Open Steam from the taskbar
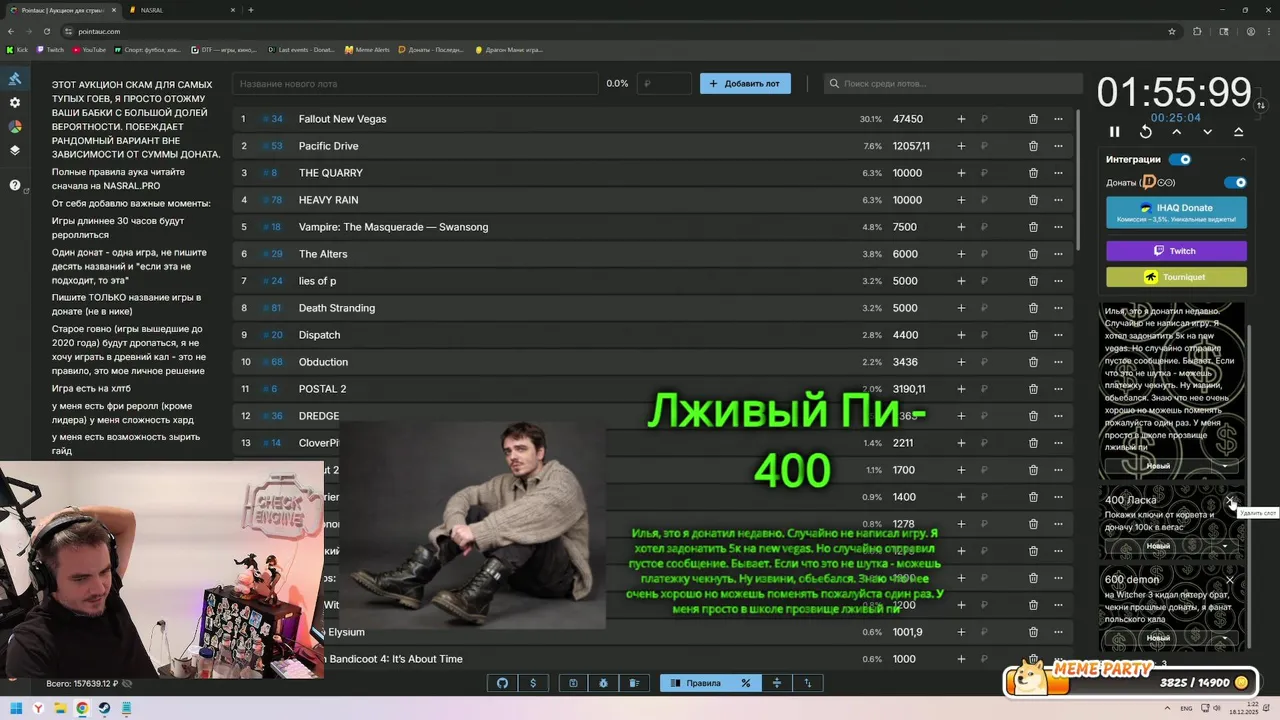The image size is (1280, 720). [x=104, y=708]
